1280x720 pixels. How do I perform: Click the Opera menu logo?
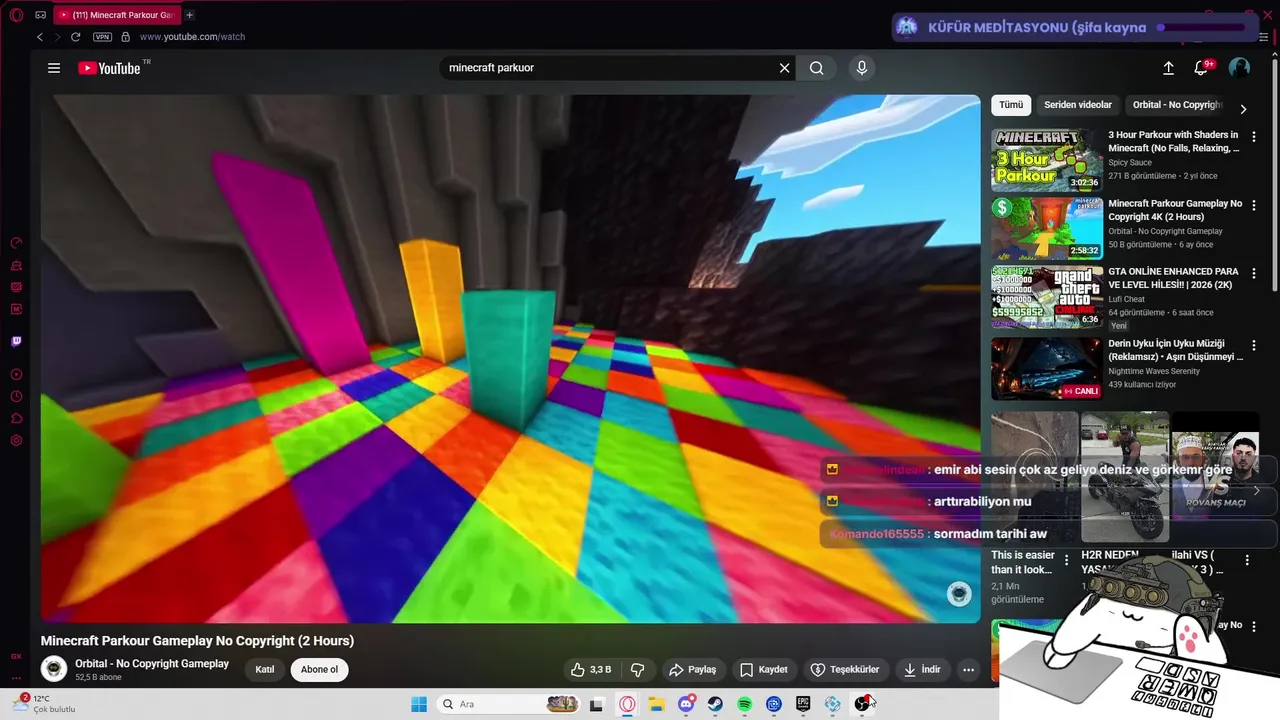[x=16, y=15]
